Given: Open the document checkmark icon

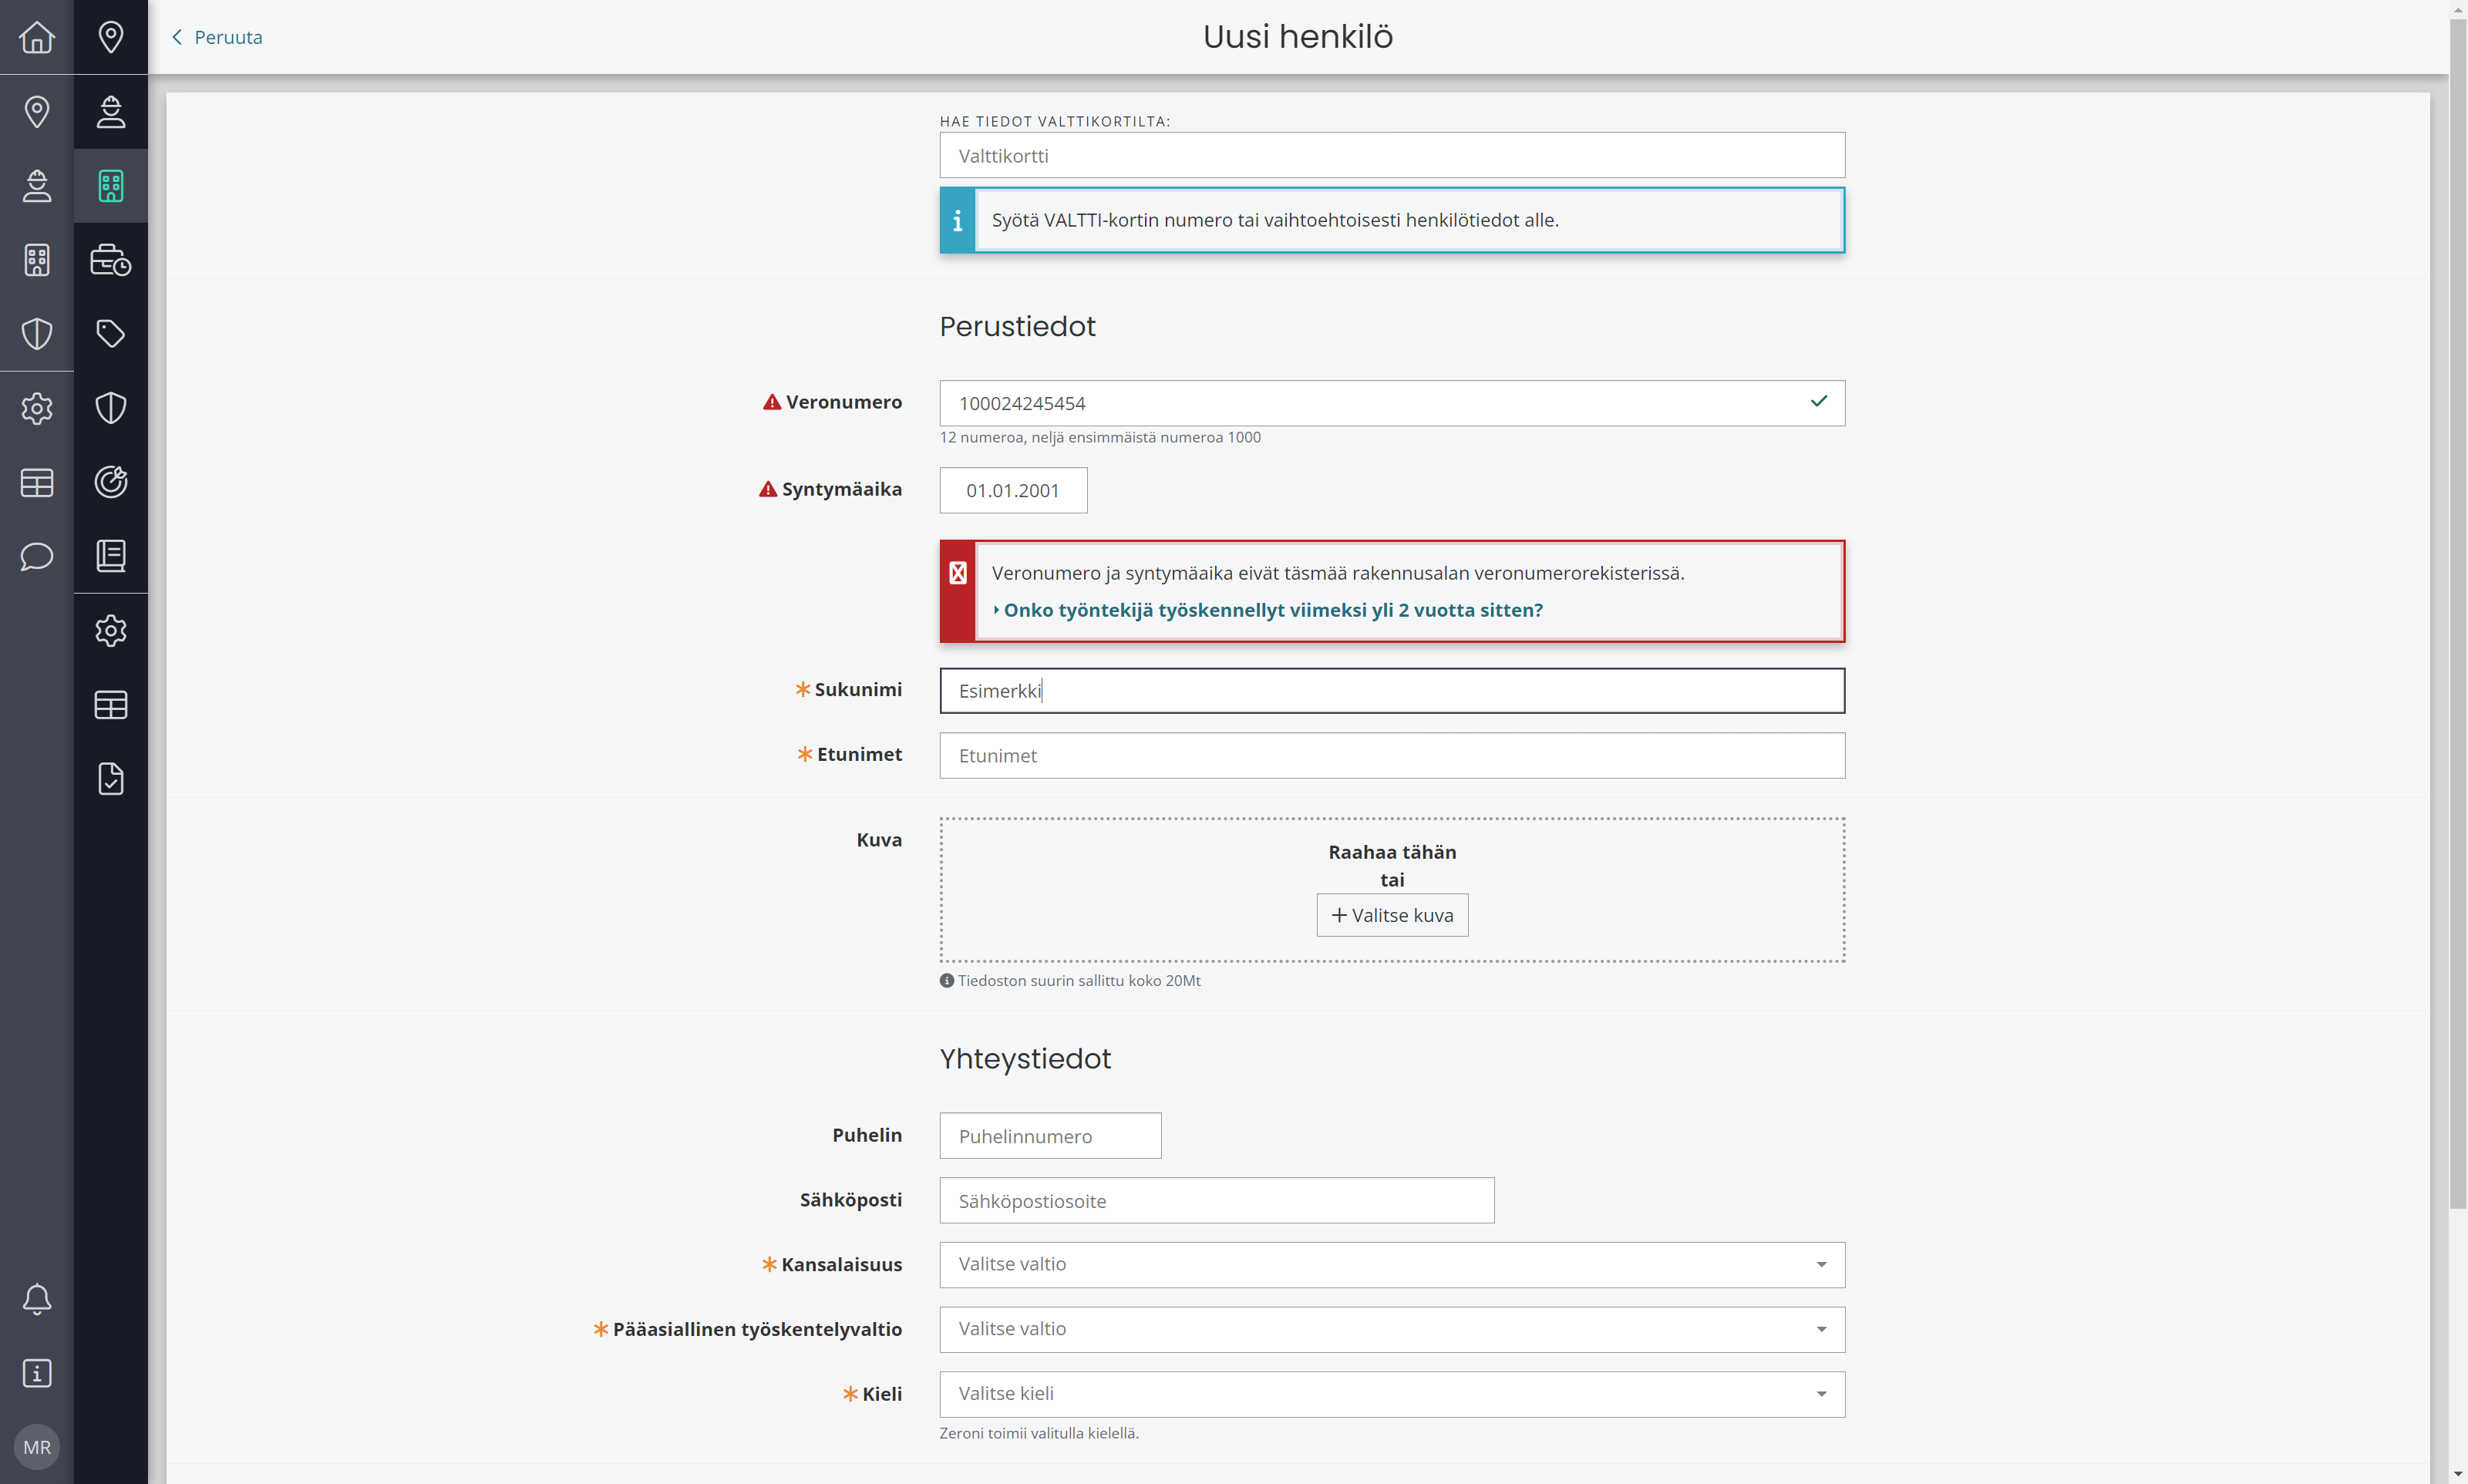Looking at the screenshot, I should pyautogui.click(x=111, y=779).
